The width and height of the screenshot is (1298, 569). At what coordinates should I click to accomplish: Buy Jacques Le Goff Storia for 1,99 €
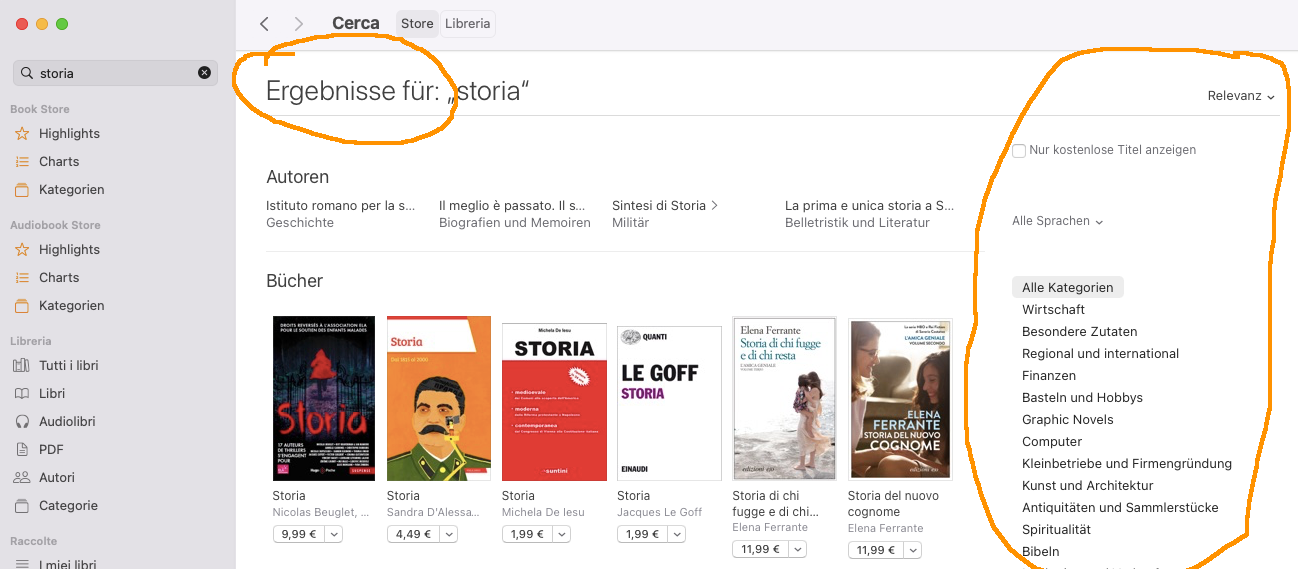(x=644, y=534)
